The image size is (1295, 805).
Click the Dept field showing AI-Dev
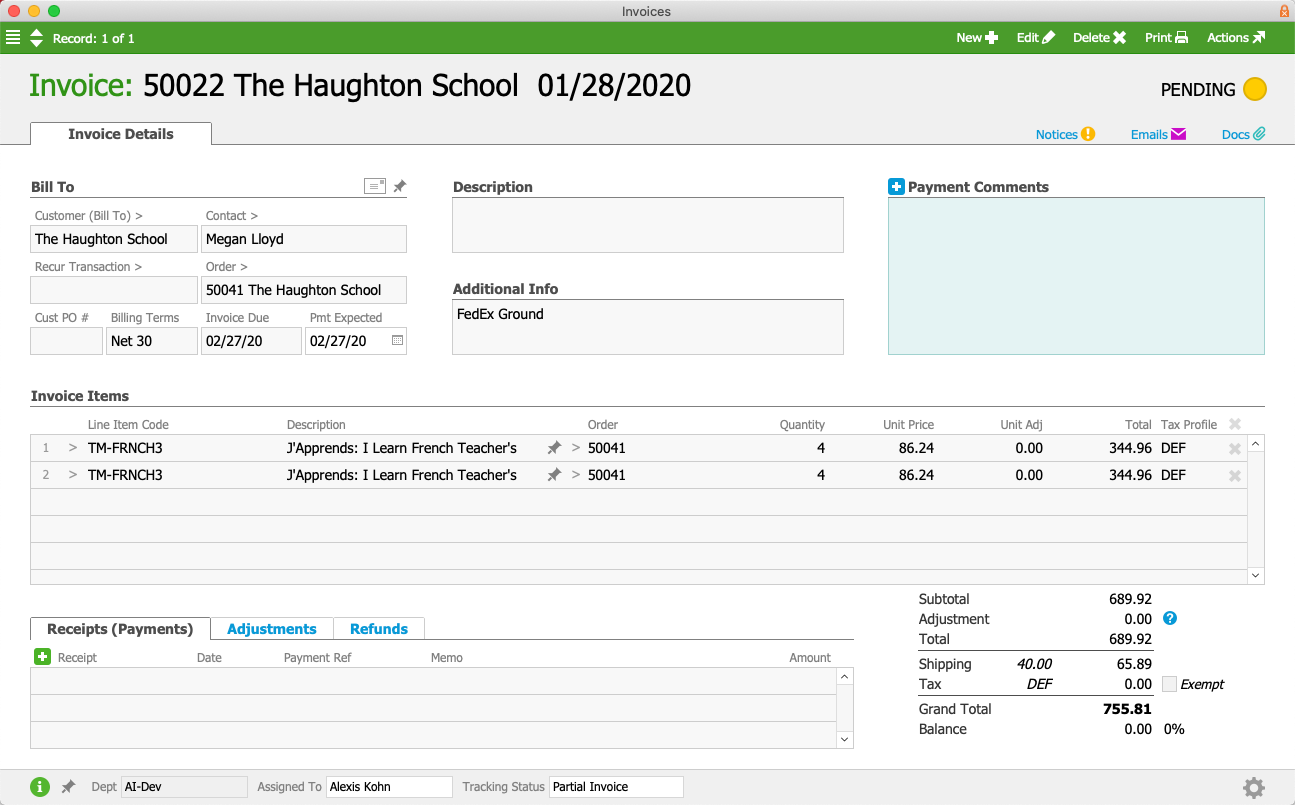pyautogui.click(x=184, y=787)
